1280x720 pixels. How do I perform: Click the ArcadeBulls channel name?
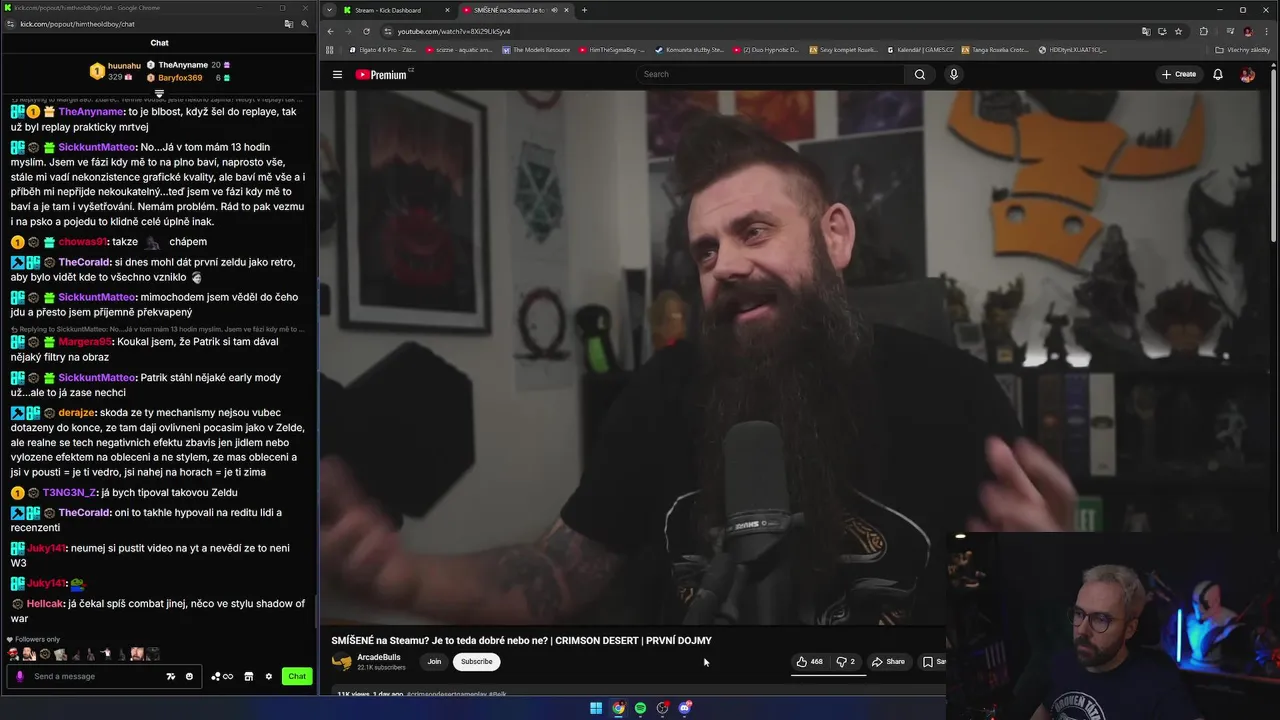pyautogui.click(x=379, y=657)
